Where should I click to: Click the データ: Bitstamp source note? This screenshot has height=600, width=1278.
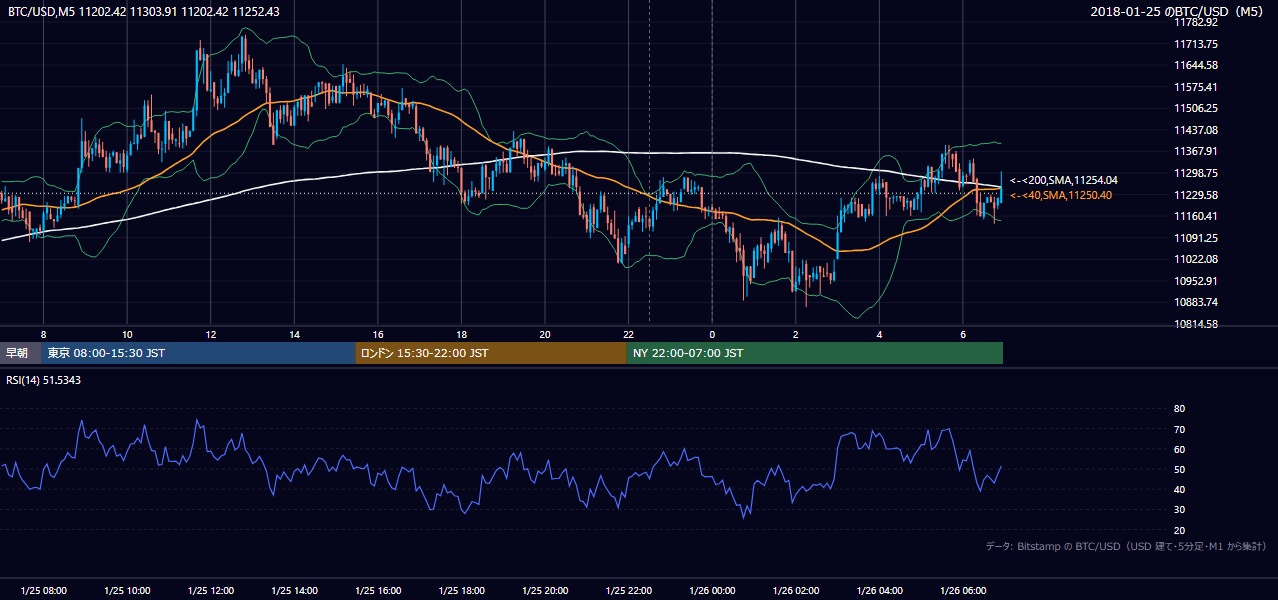[x=1126, y=546]
